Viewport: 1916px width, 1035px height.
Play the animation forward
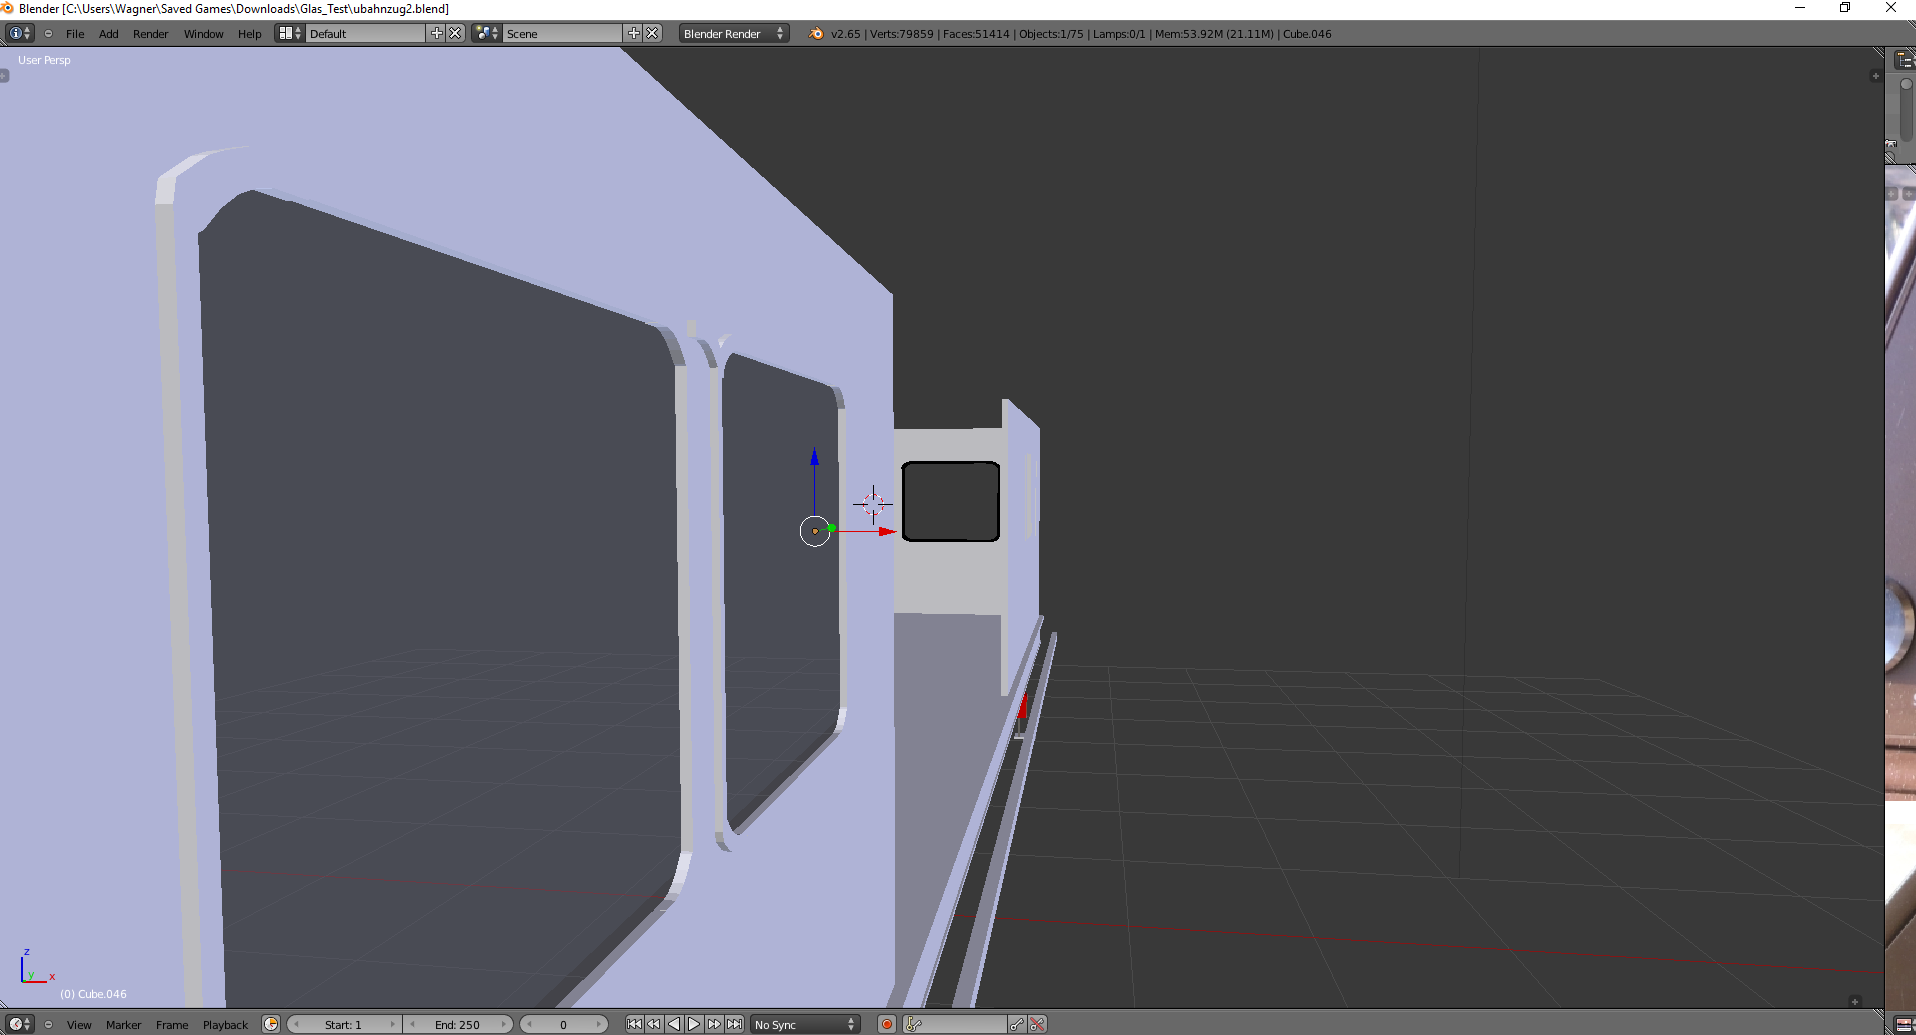point(694,1024)
